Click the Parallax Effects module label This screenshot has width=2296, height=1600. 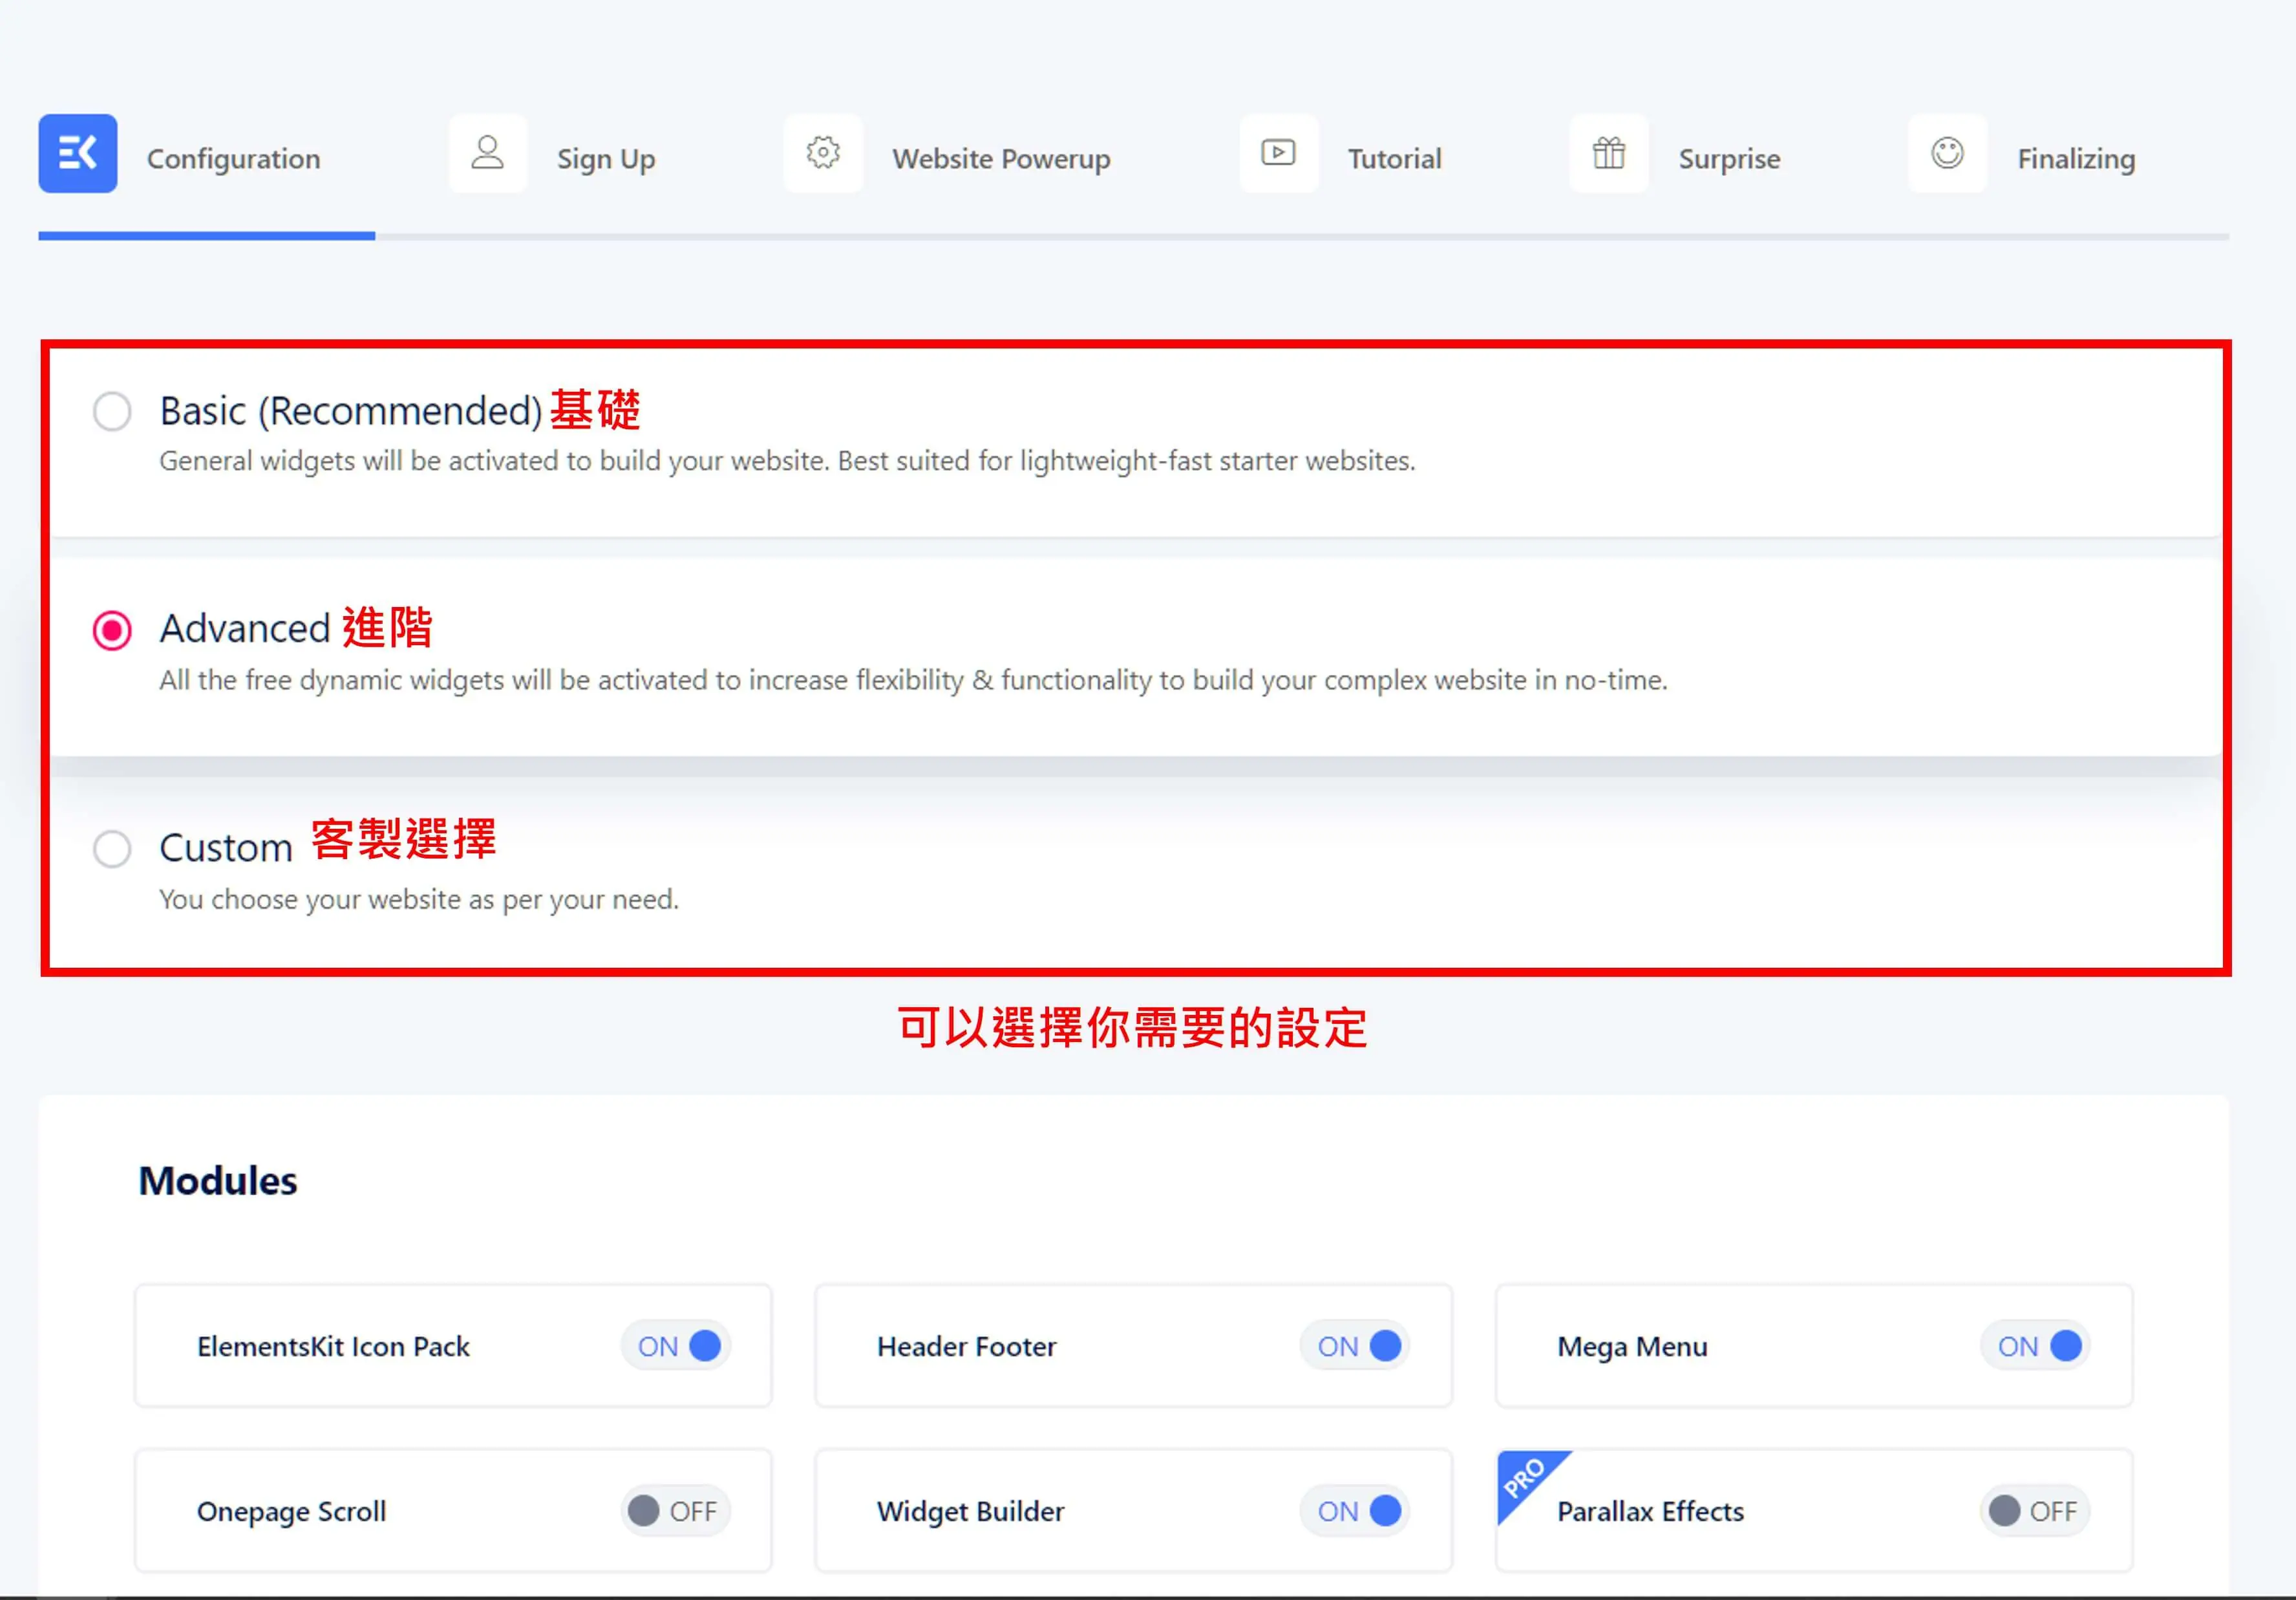click(1650, 1512)
